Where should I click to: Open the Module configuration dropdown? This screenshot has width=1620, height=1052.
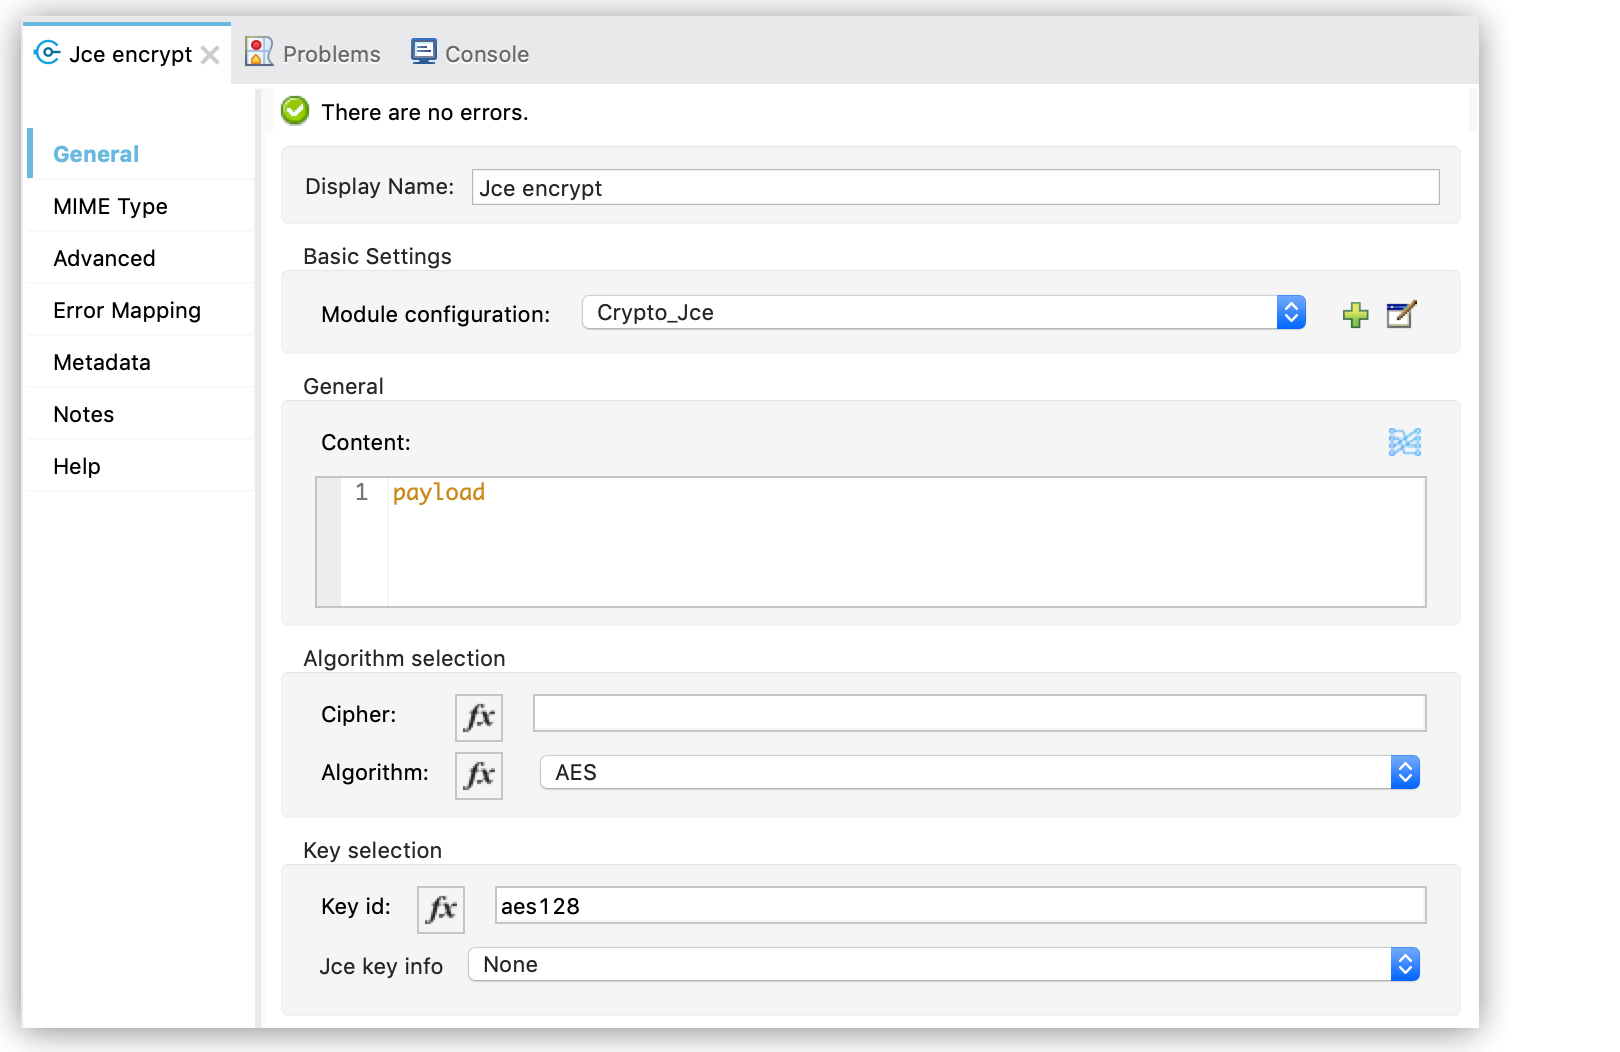click(1291, 312)
